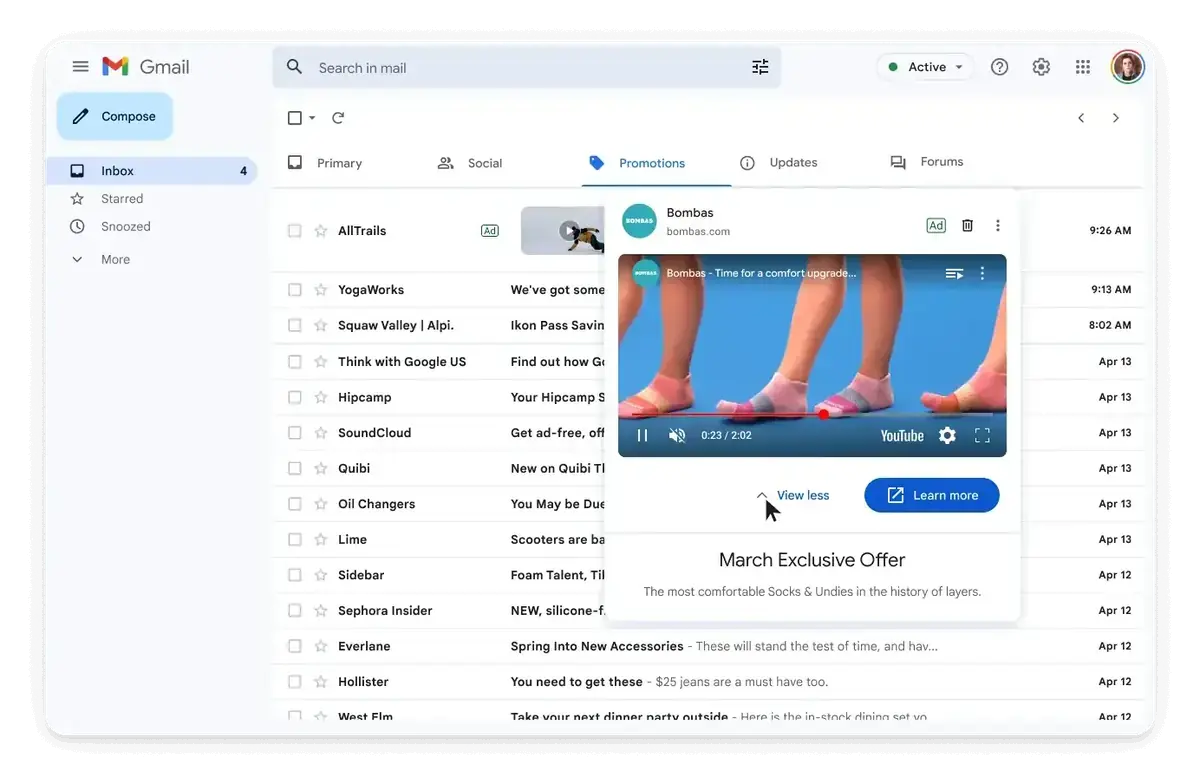
Task: Show search options filter icon
Action: 760,67
